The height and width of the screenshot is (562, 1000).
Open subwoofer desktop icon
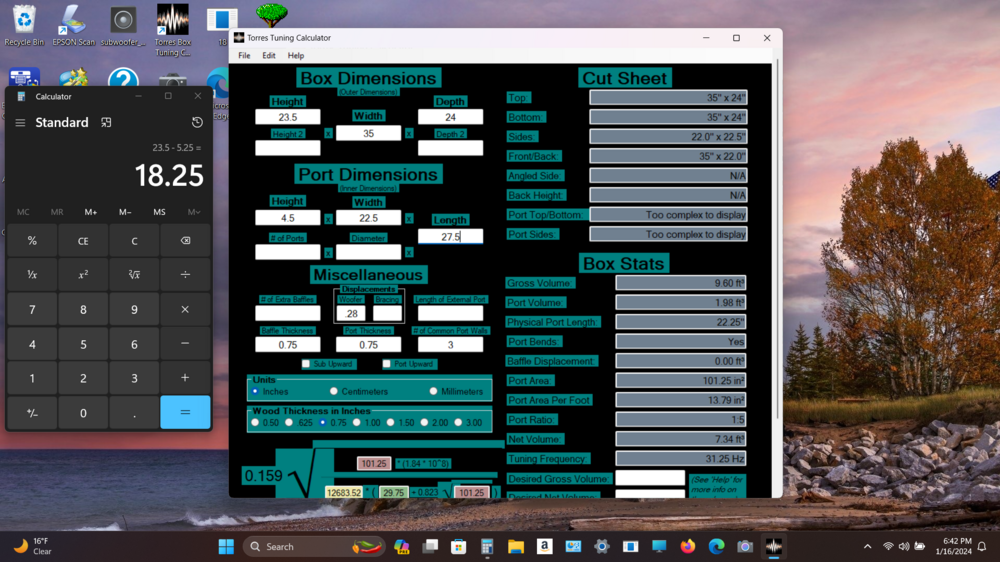123,26
